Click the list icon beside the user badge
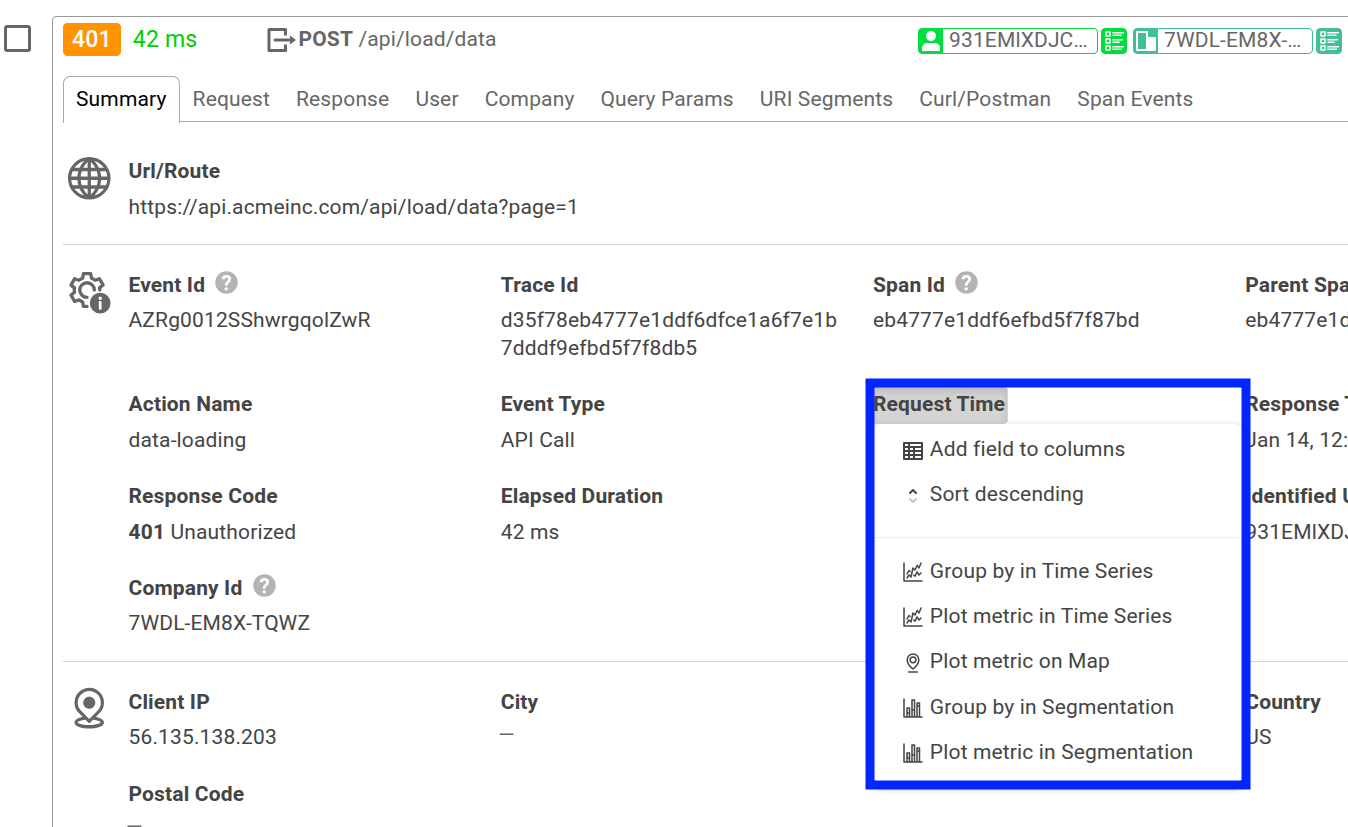The image size is (1348, 827). click(1114, 41)
